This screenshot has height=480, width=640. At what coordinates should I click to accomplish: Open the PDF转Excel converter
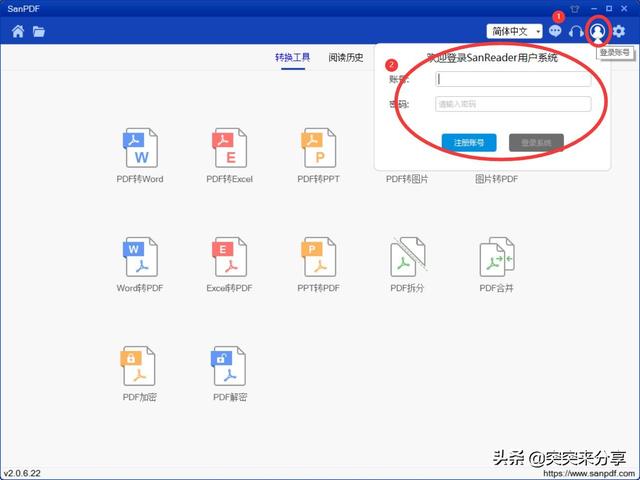[x=229, y=156]
